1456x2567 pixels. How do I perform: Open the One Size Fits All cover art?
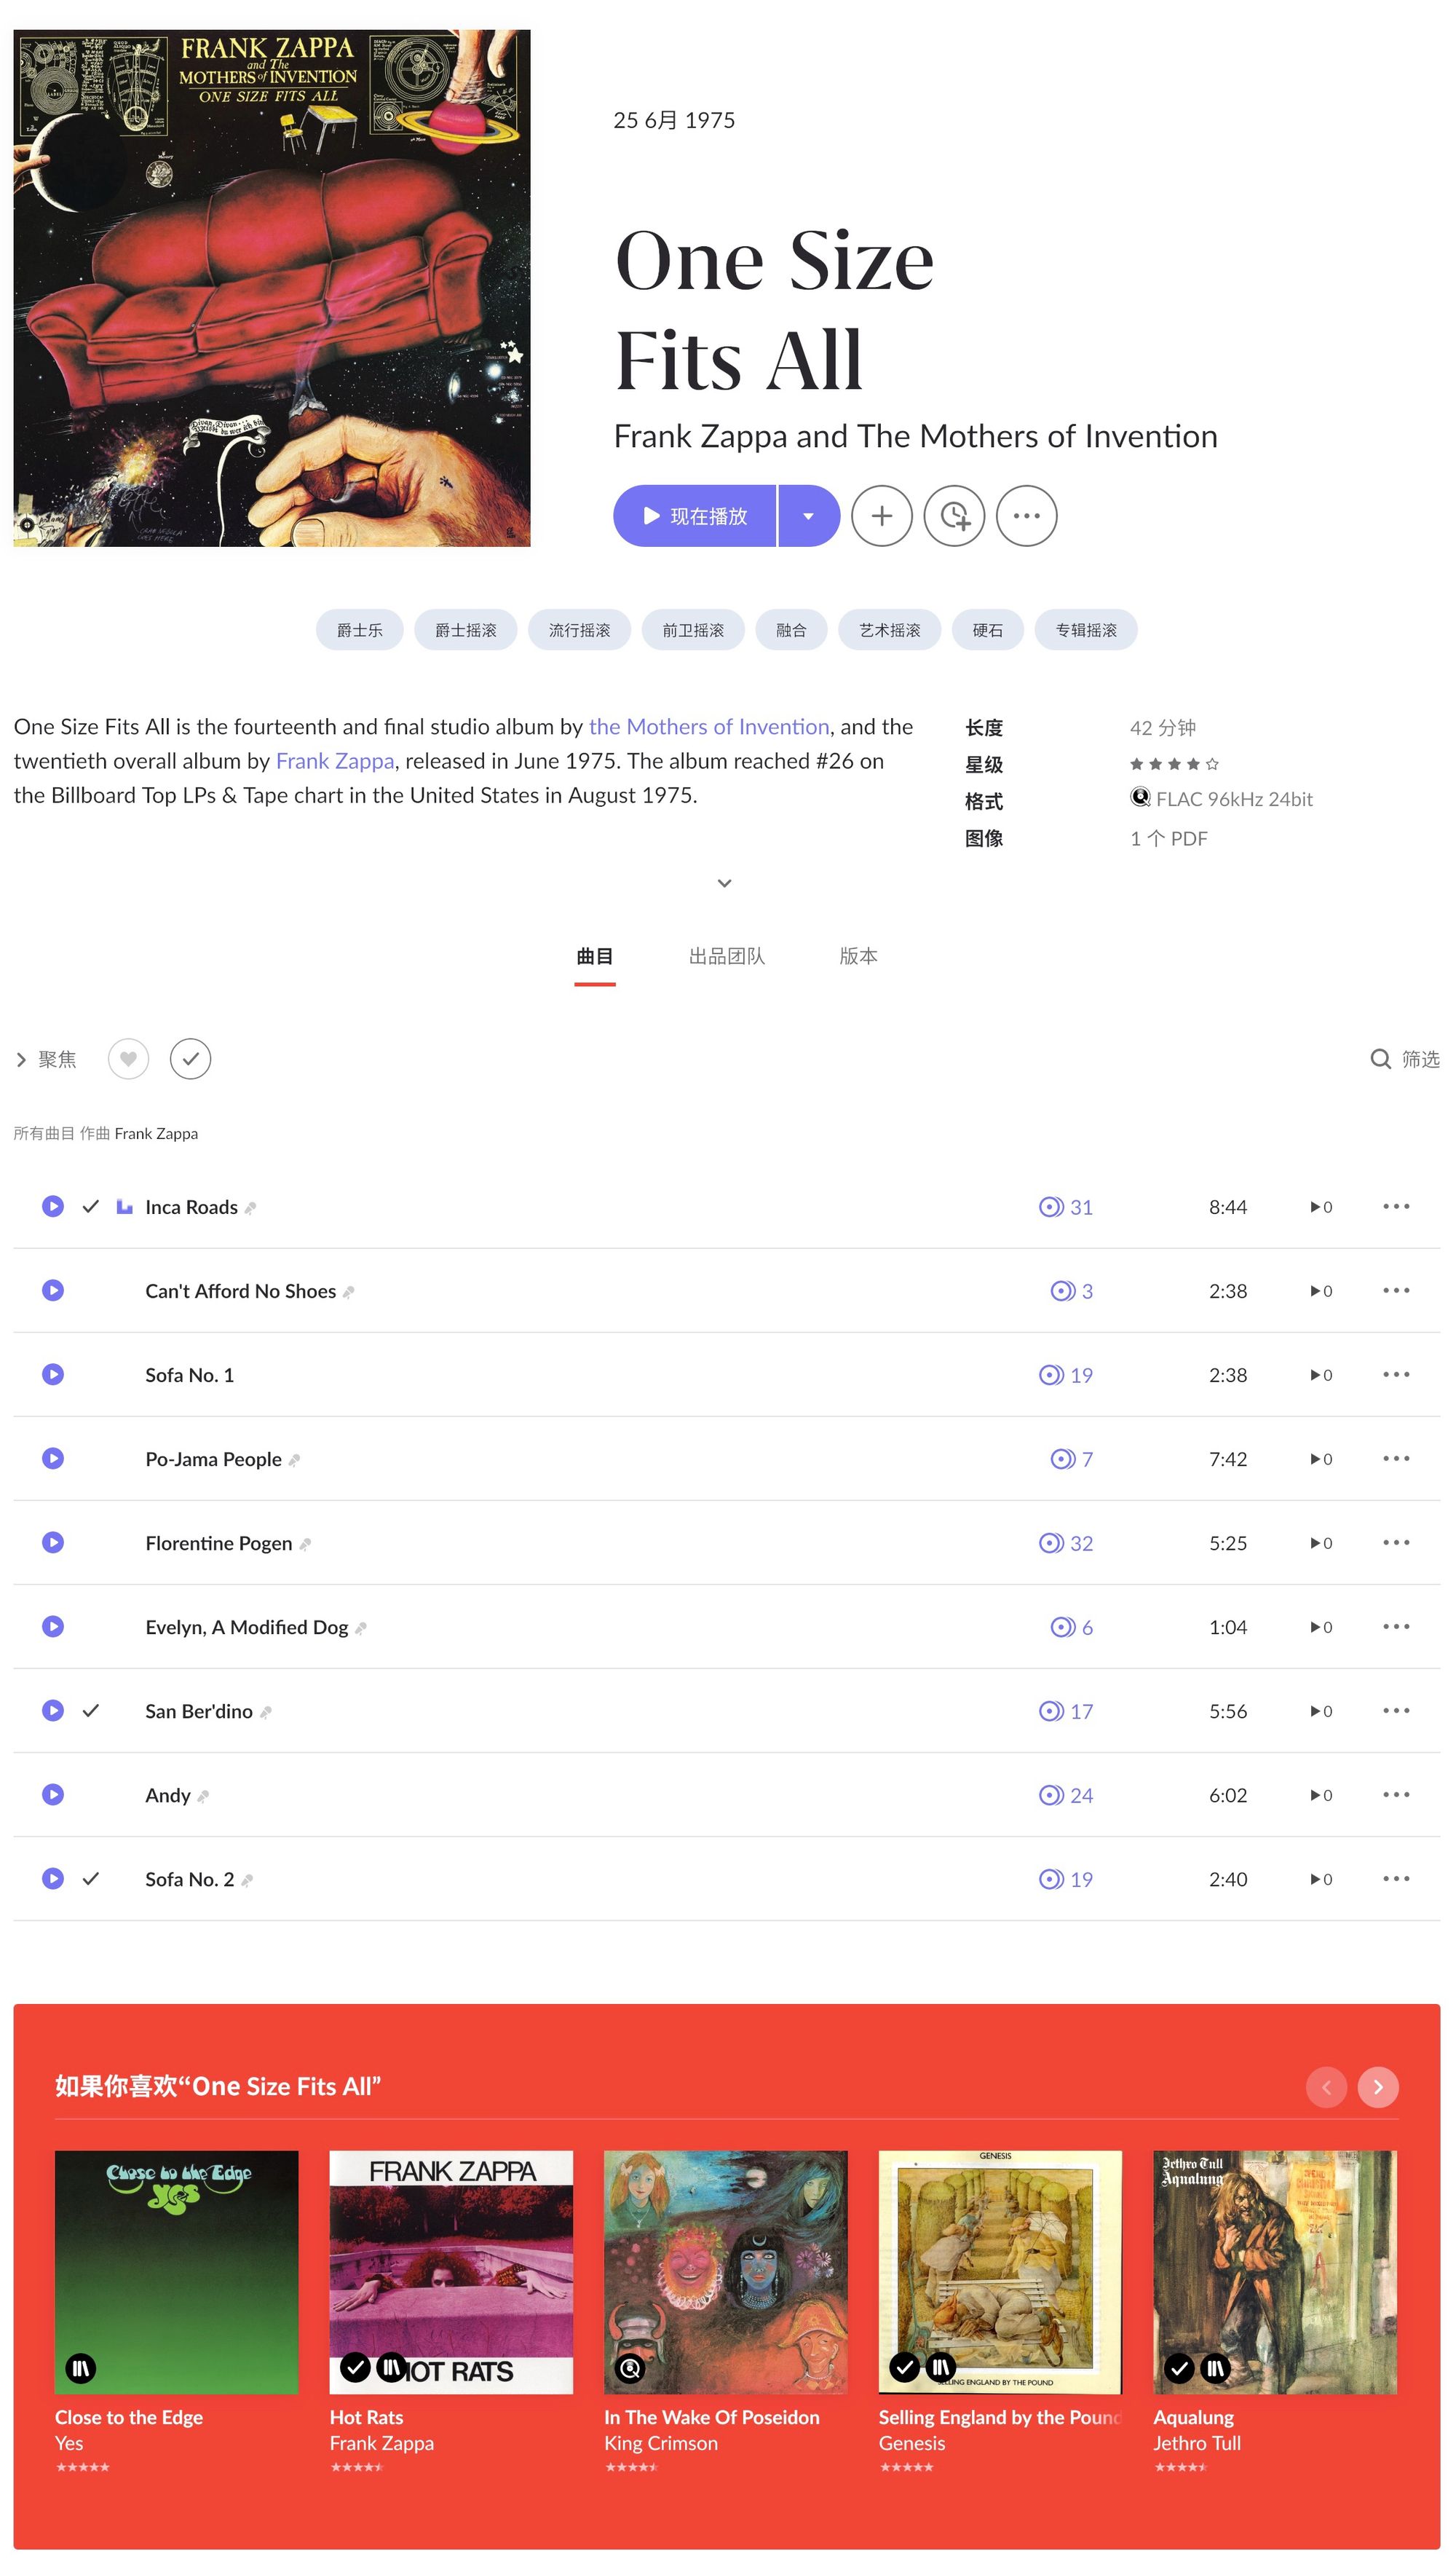coord(272,288)
